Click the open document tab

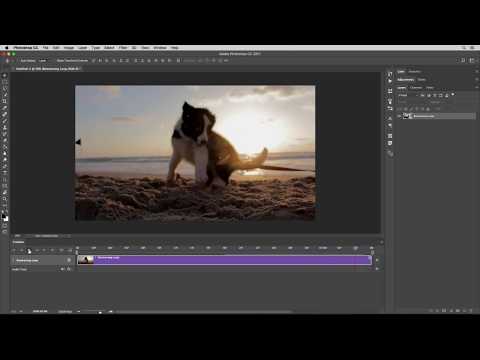tap(47, 69)
